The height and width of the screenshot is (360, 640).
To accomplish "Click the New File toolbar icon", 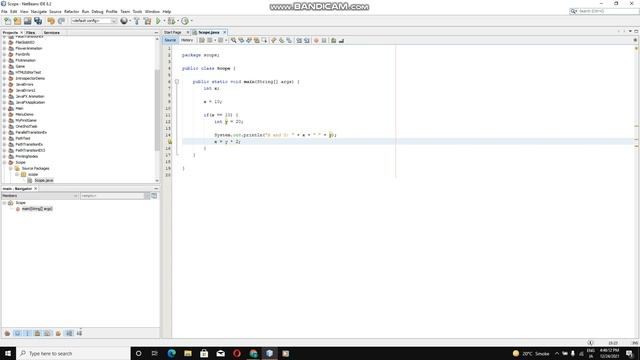I will pyautogui.click(x=7, y=21).
